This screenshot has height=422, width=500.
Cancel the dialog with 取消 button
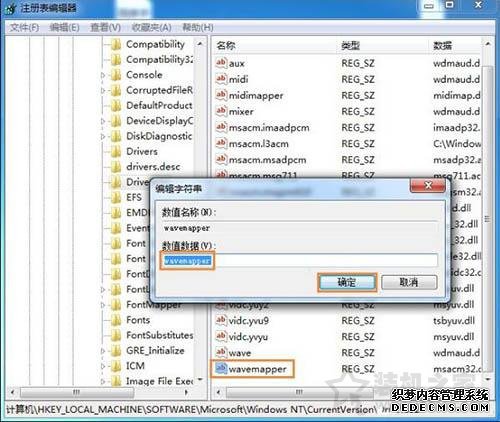[409, 282]
